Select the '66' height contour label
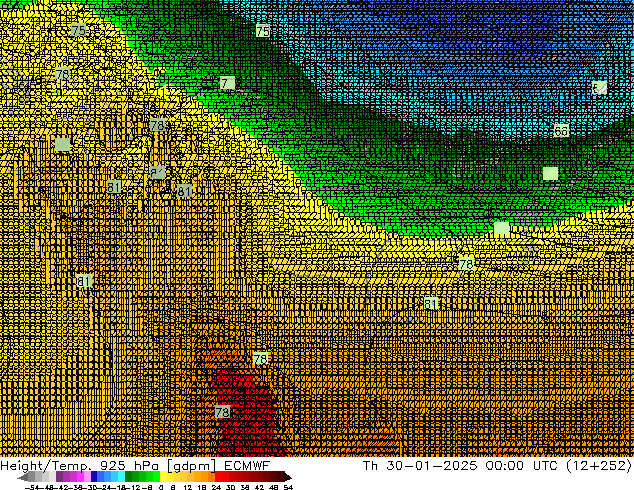This screenshot has height=490, width=634. tap(561, 131)
